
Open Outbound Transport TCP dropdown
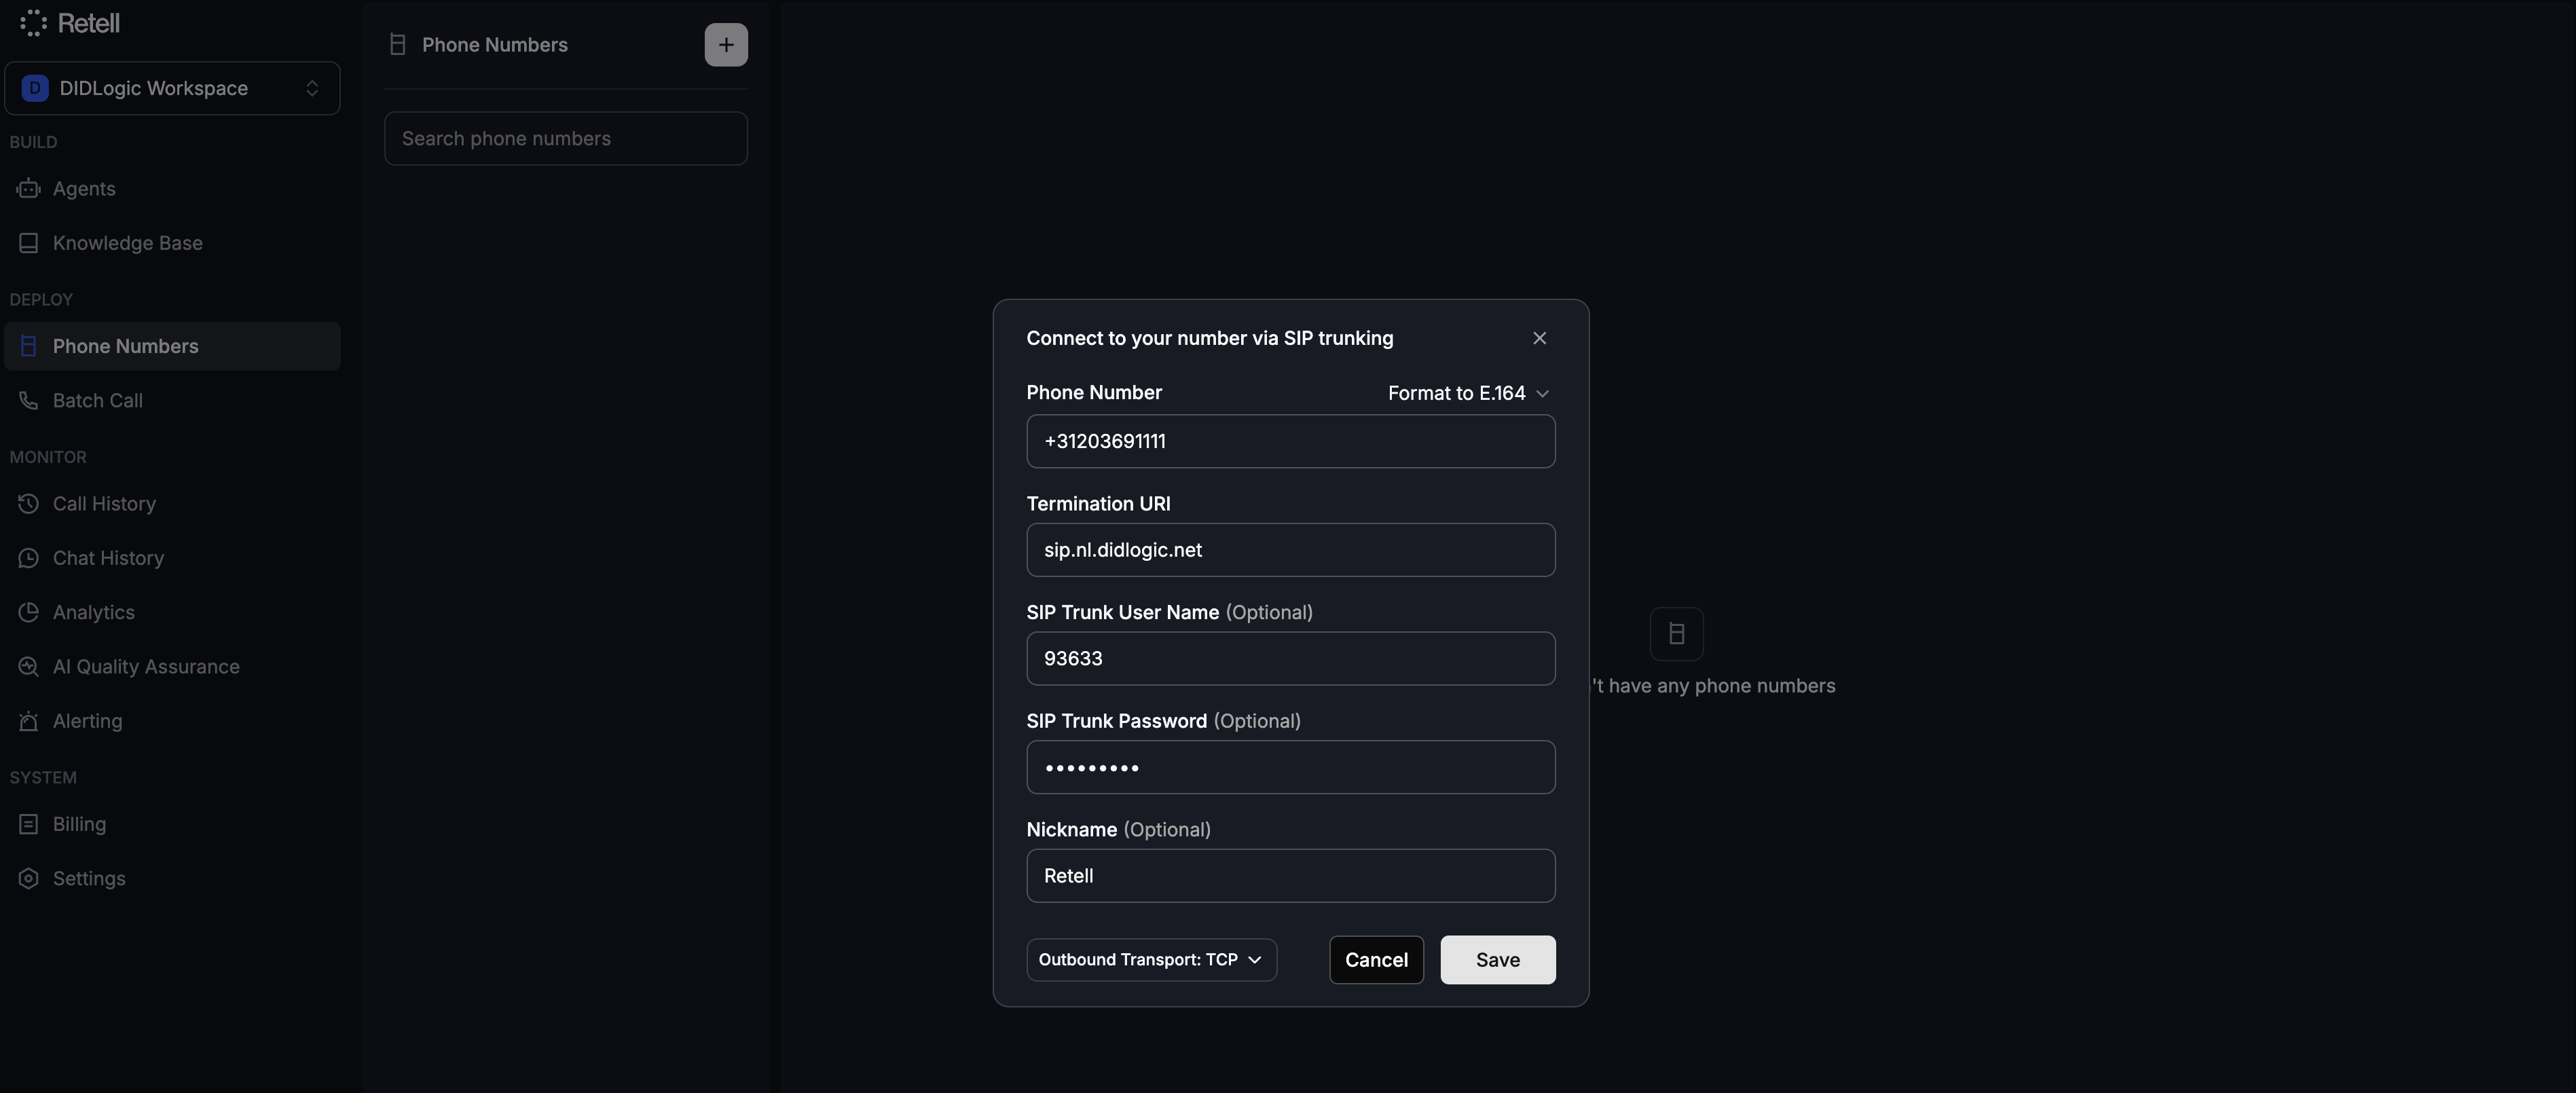pos(1150,959)
